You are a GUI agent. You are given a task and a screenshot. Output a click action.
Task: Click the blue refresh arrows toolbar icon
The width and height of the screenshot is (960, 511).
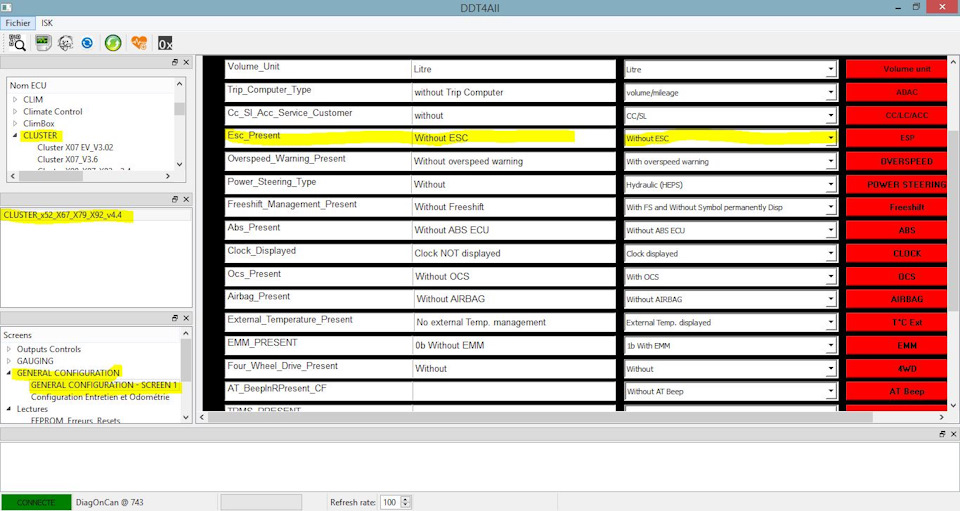click(x=88, y=42)
